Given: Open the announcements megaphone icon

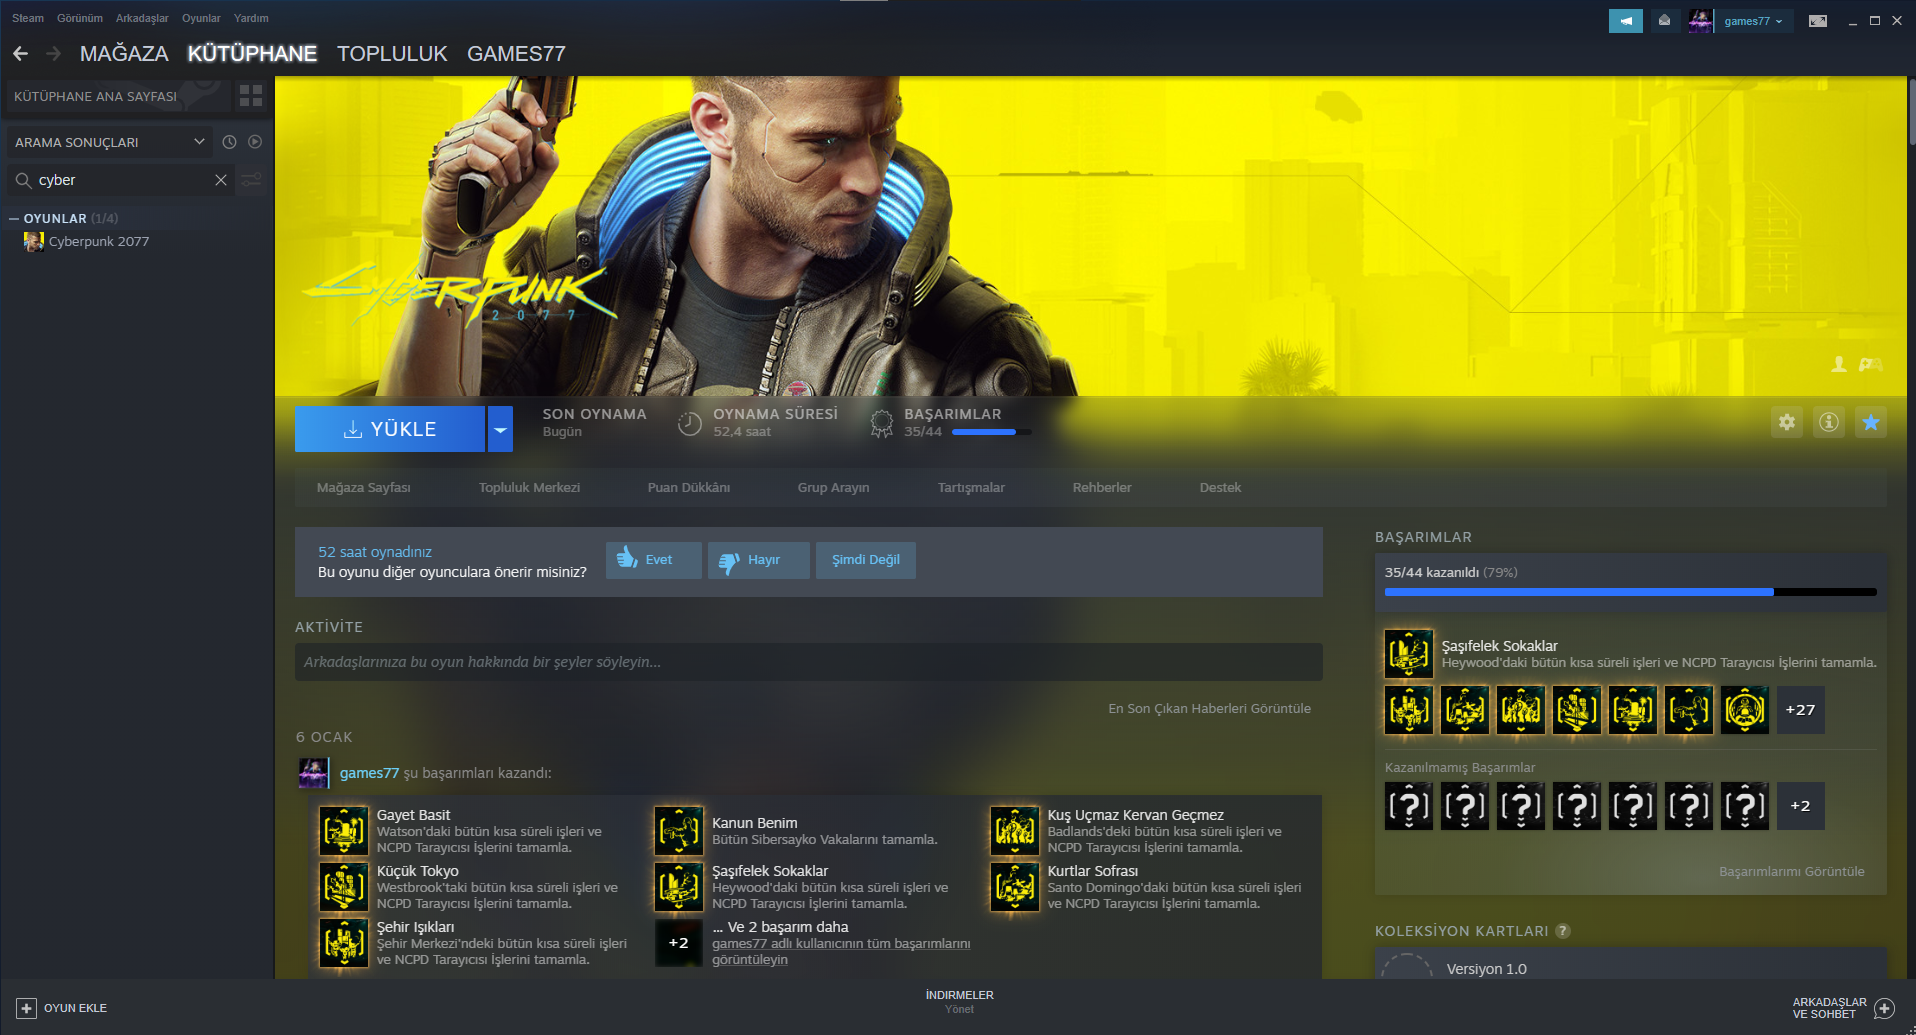Looking at the screenshot, I should 1626,21.
